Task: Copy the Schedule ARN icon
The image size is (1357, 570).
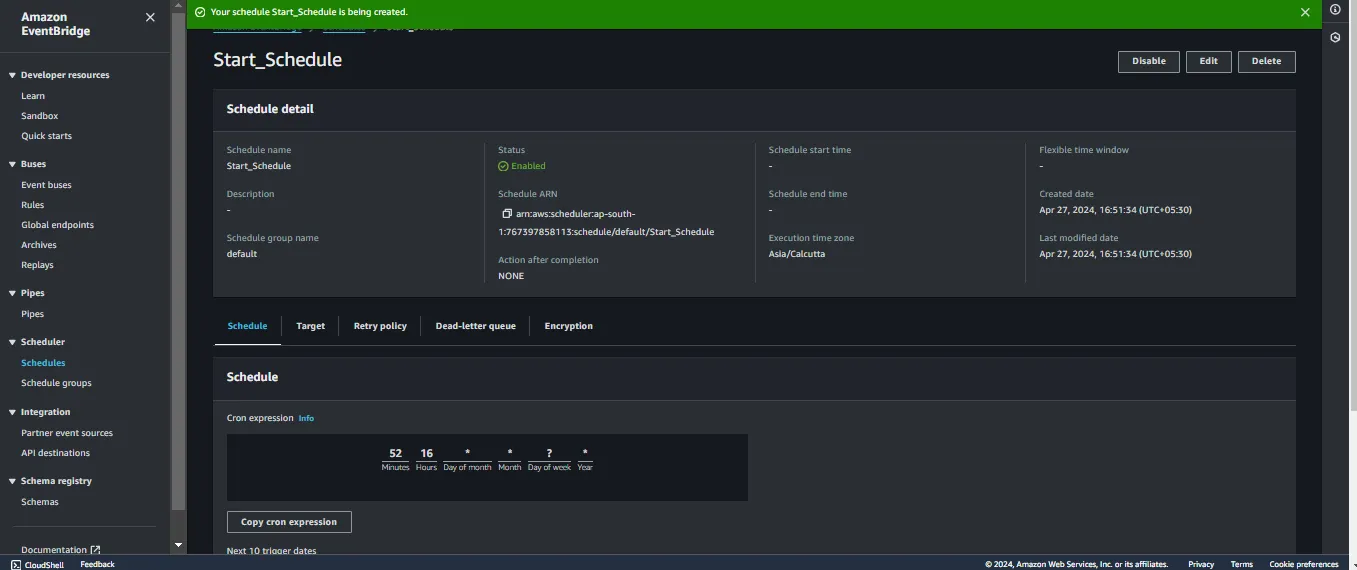Action: (x=507, y=214)
